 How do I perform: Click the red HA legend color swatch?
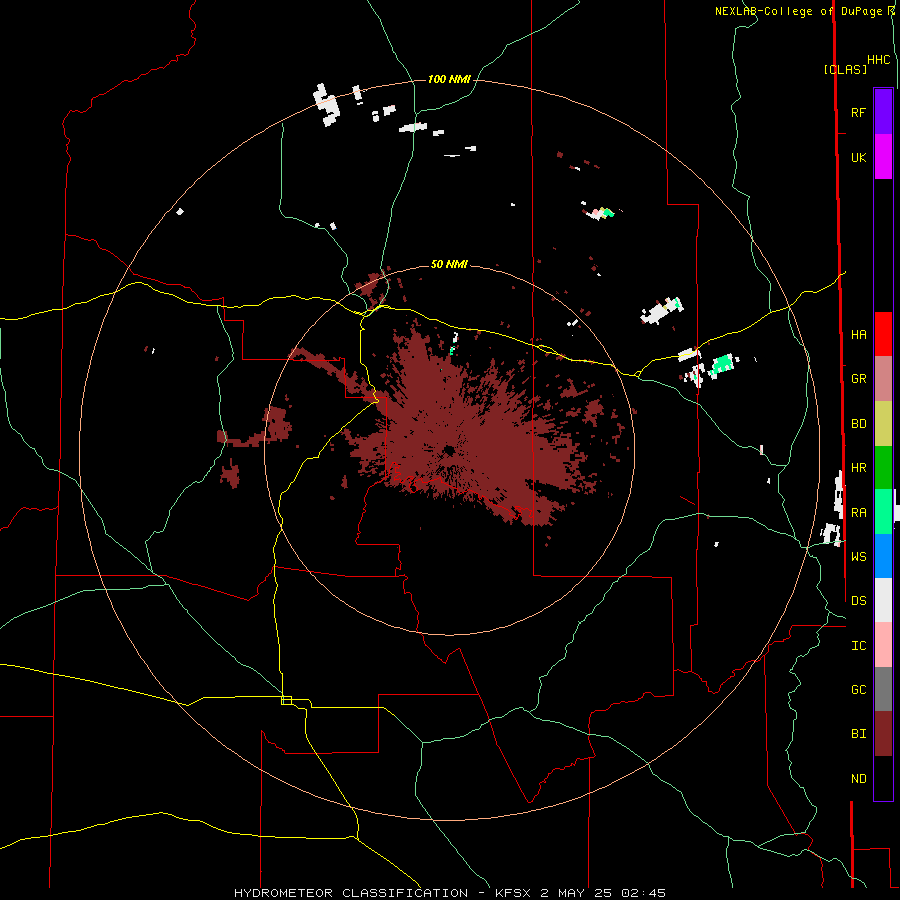(x=883, y=334)
